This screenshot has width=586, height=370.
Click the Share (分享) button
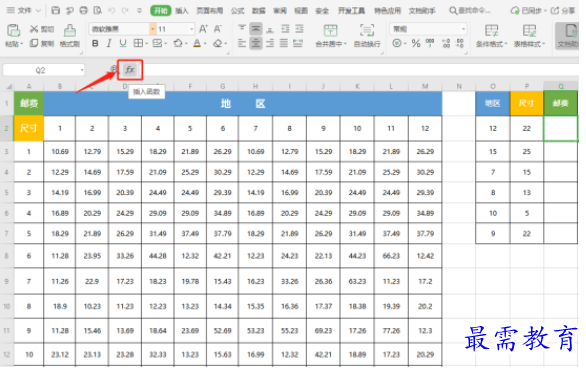[x=563, y=10]
